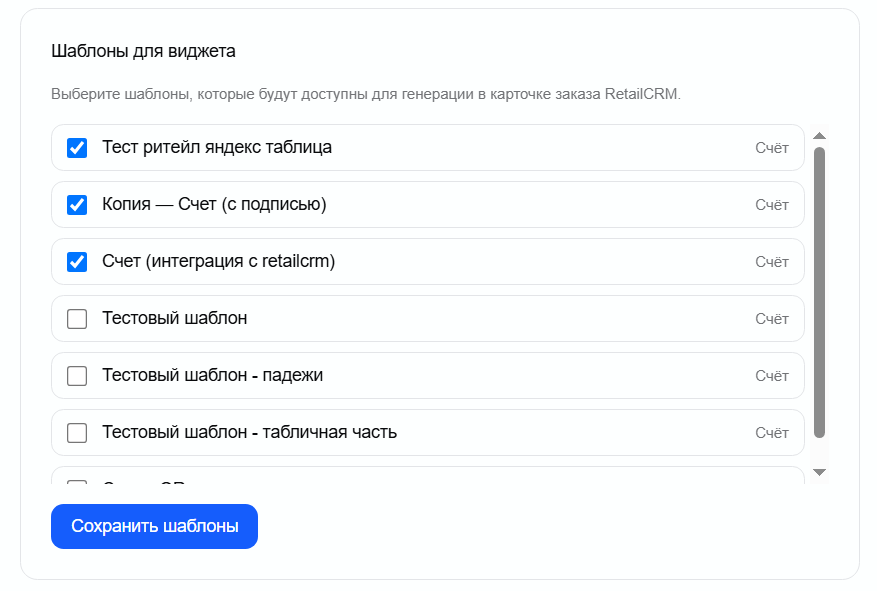The width and height of the screenshot is (877, 591).
Task: Enable the 'Тестовый шаблон' checkbox
Action: 77,319
